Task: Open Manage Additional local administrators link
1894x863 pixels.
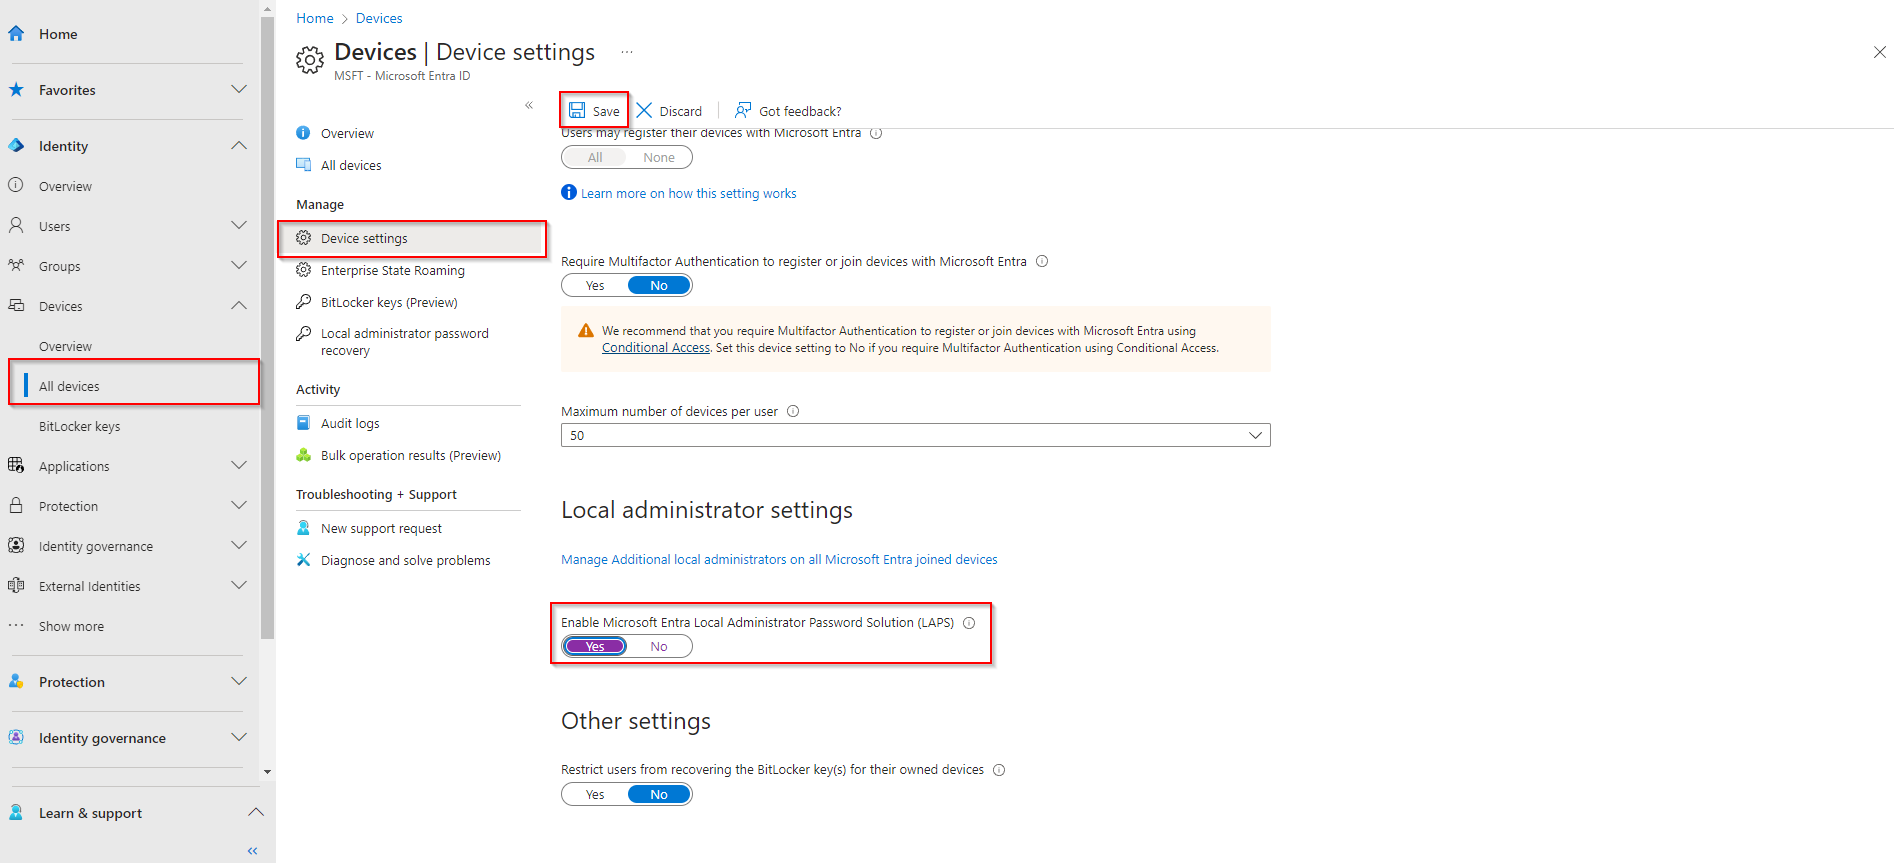Action: pos(779,559)
